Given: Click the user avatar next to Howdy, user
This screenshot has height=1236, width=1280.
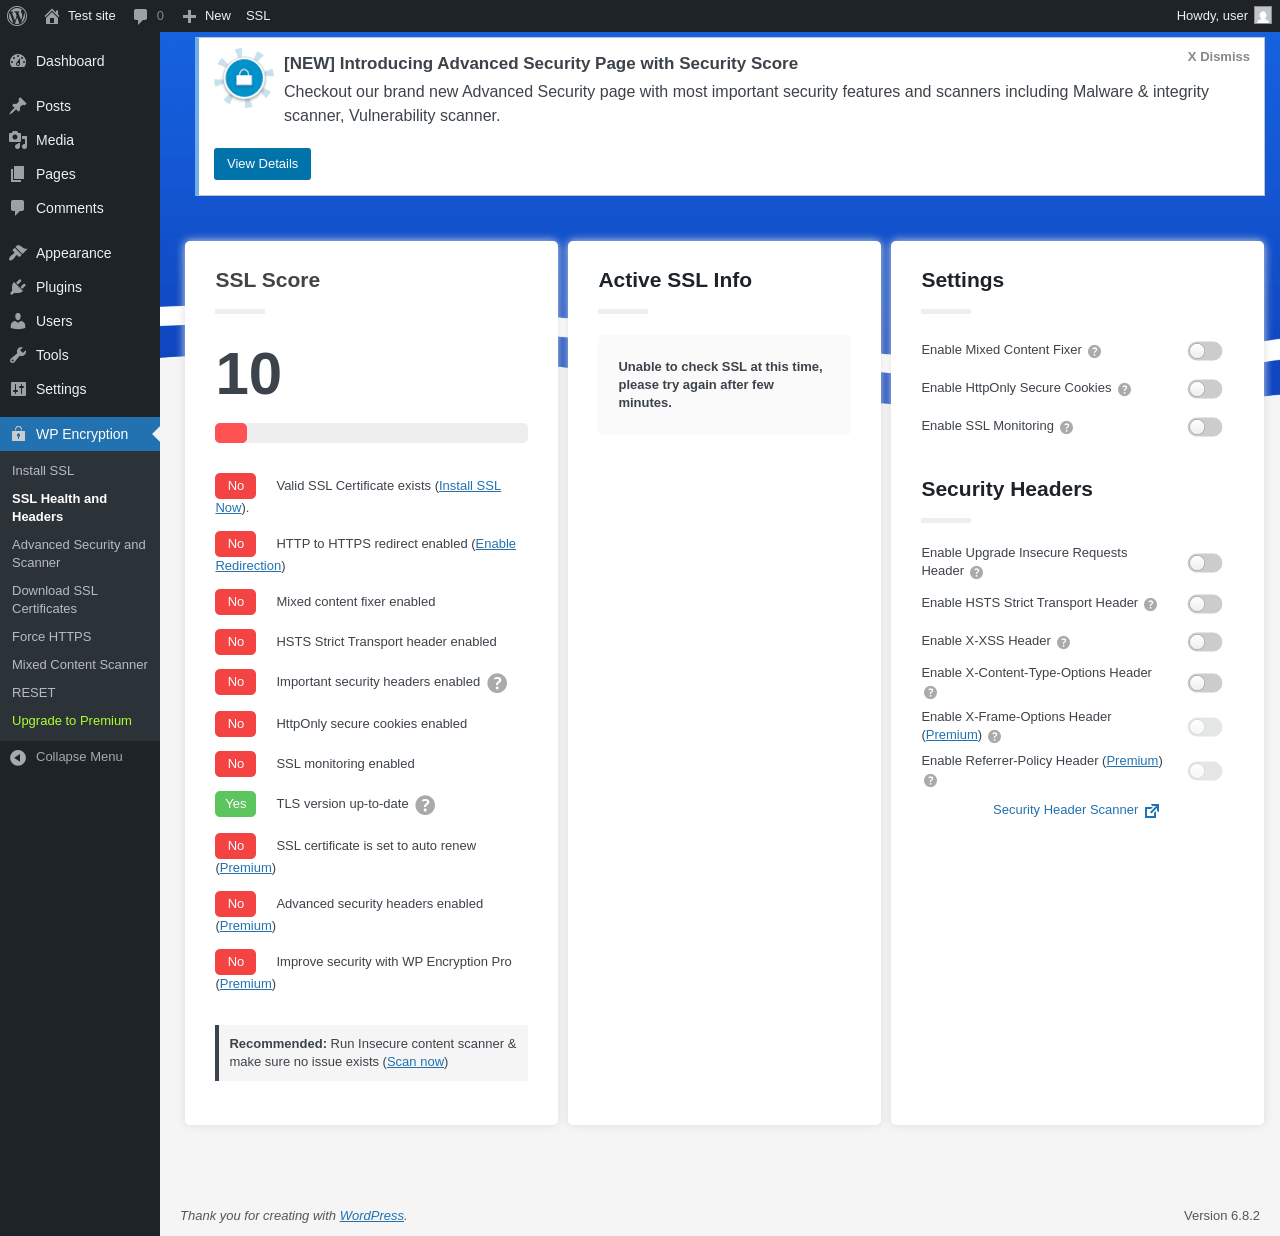Looking at the screenshot, I should pyautogui.click(x=1263, y=16).
